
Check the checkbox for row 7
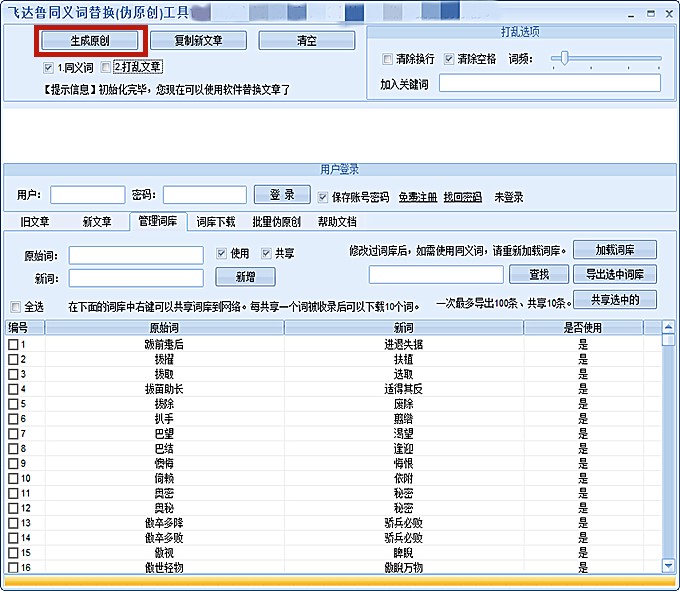(x=13, y=434)
